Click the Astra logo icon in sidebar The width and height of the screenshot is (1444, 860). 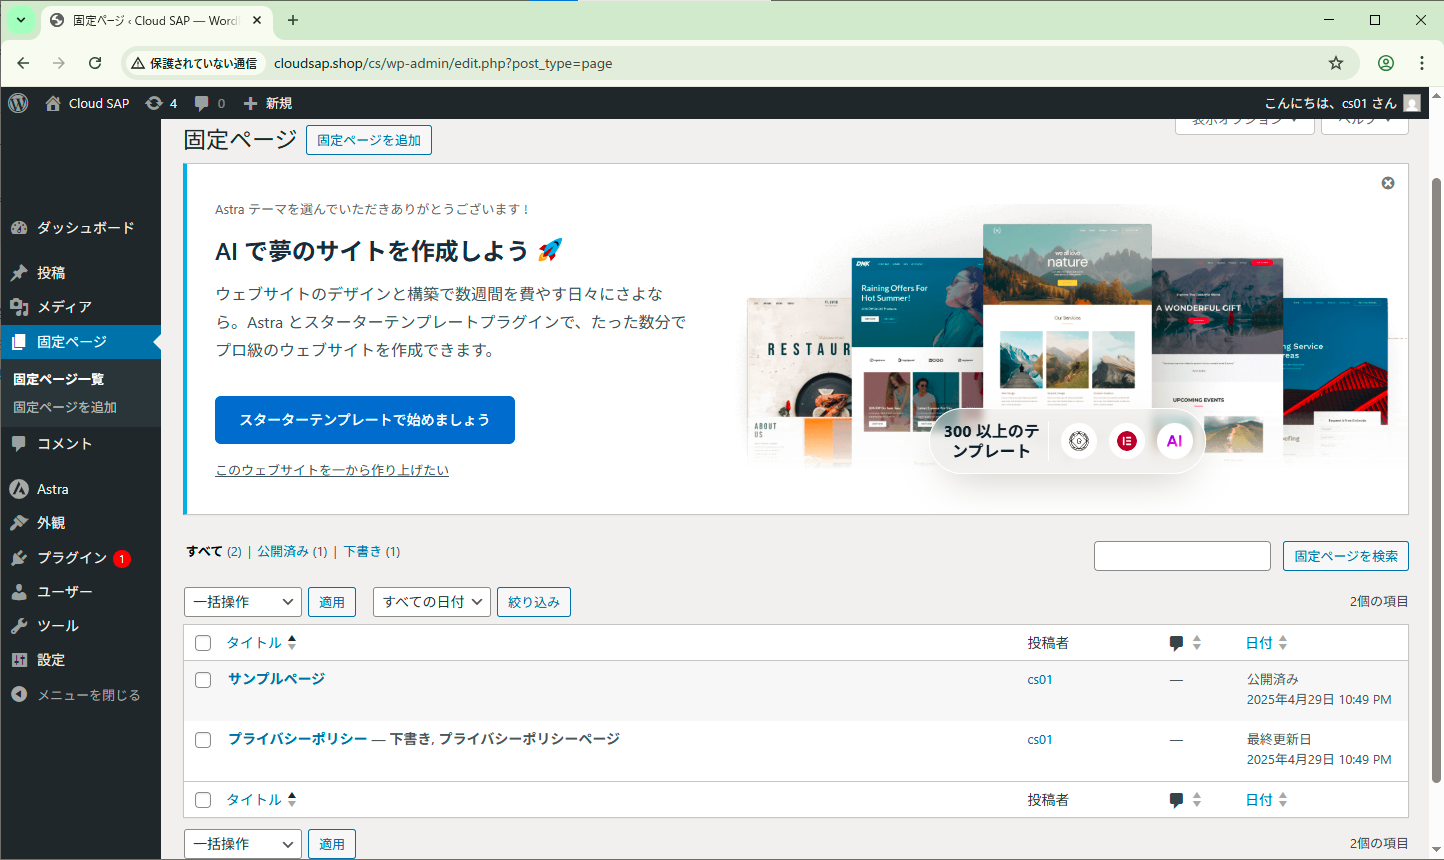pyautogui.click(x=19, y=489)
